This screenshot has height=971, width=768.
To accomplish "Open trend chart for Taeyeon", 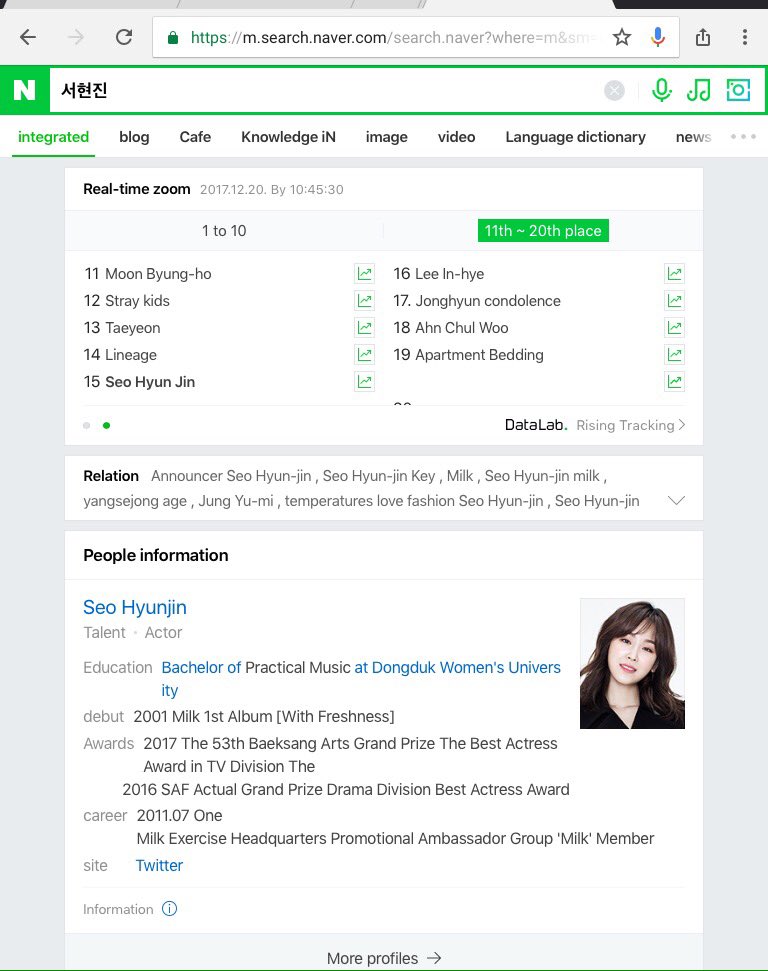I will (364, 328).
